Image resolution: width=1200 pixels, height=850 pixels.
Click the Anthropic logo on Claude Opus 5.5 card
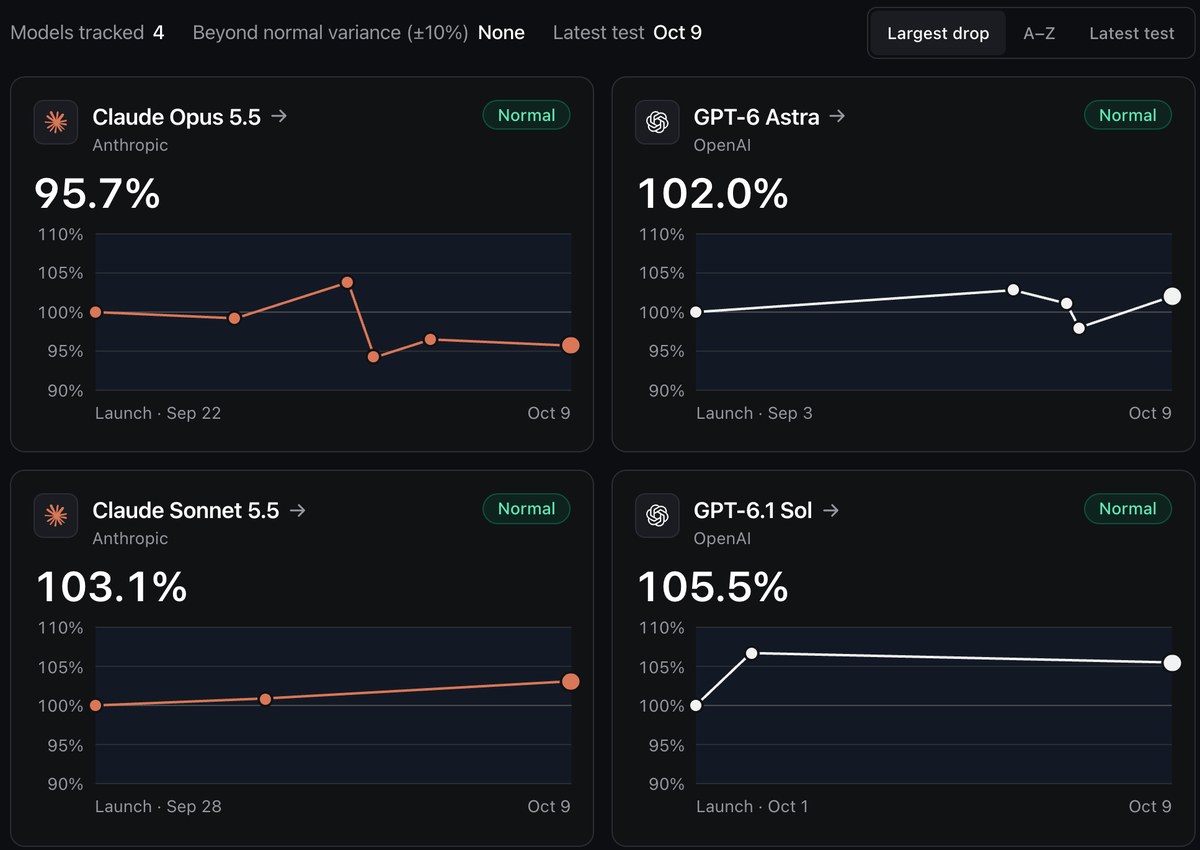56,123
